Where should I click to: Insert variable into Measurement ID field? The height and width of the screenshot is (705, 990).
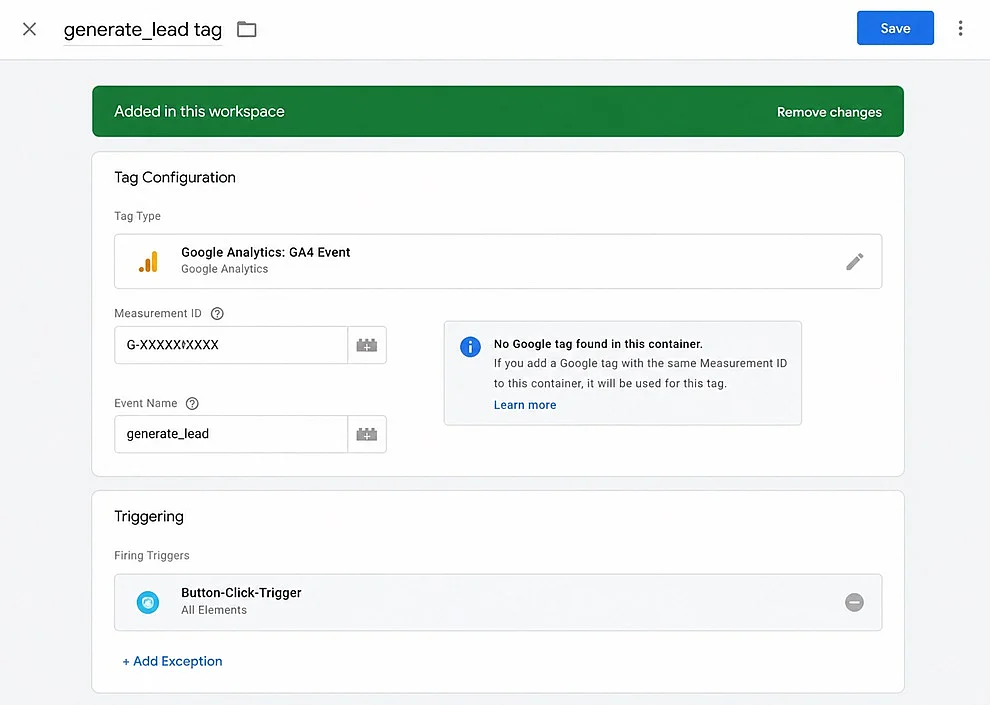pos(367,345)
